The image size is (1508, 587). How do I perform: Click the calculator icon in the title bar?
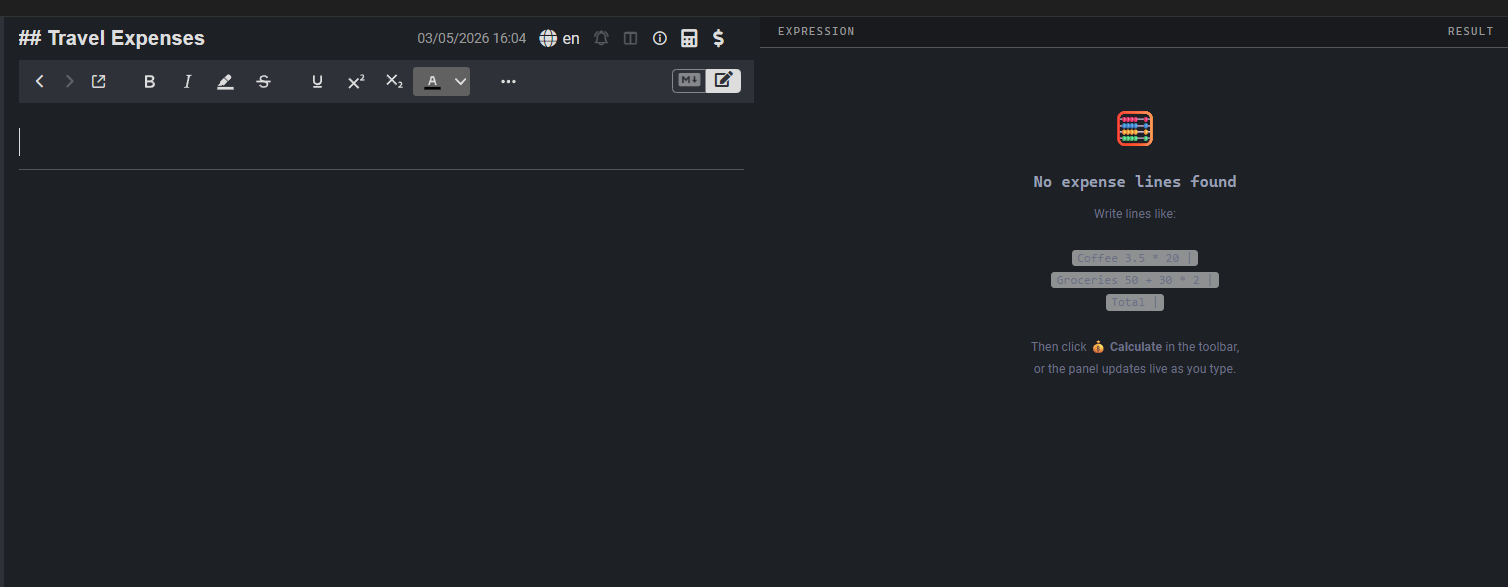[x=689, y=38]
